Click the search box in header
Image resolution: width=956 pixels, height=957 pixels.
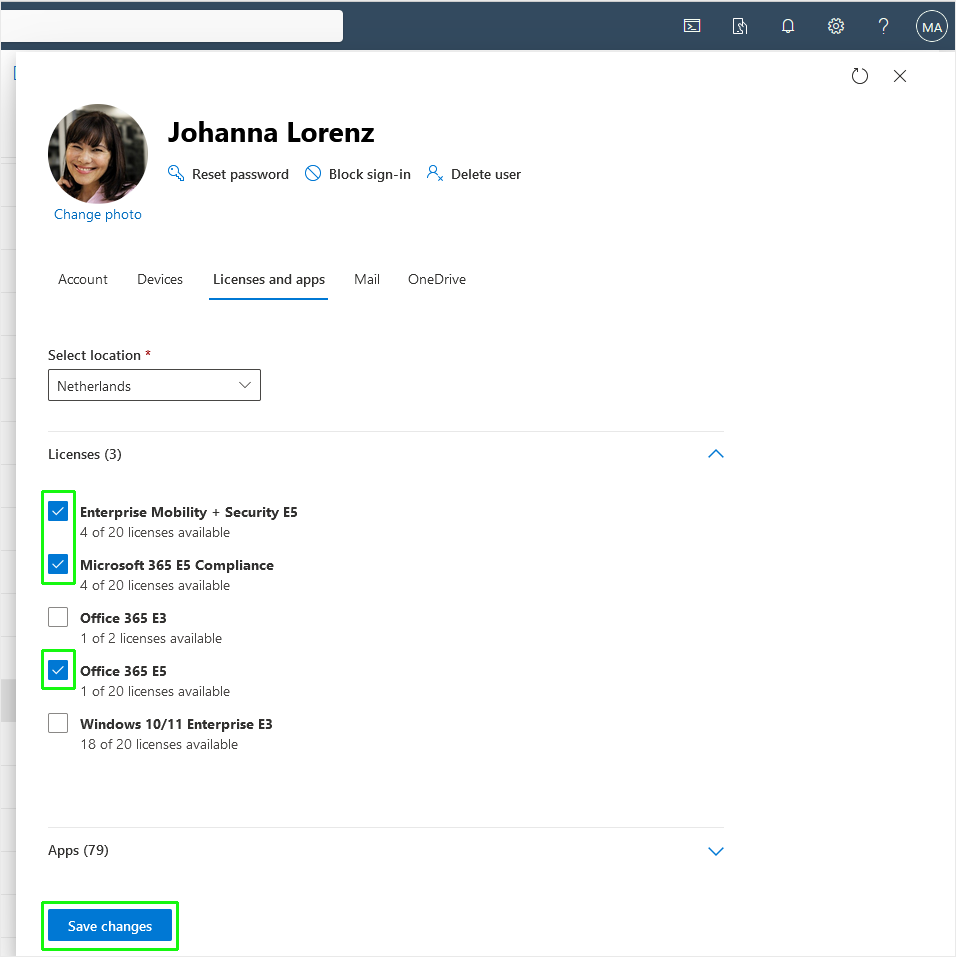(172, 26)
